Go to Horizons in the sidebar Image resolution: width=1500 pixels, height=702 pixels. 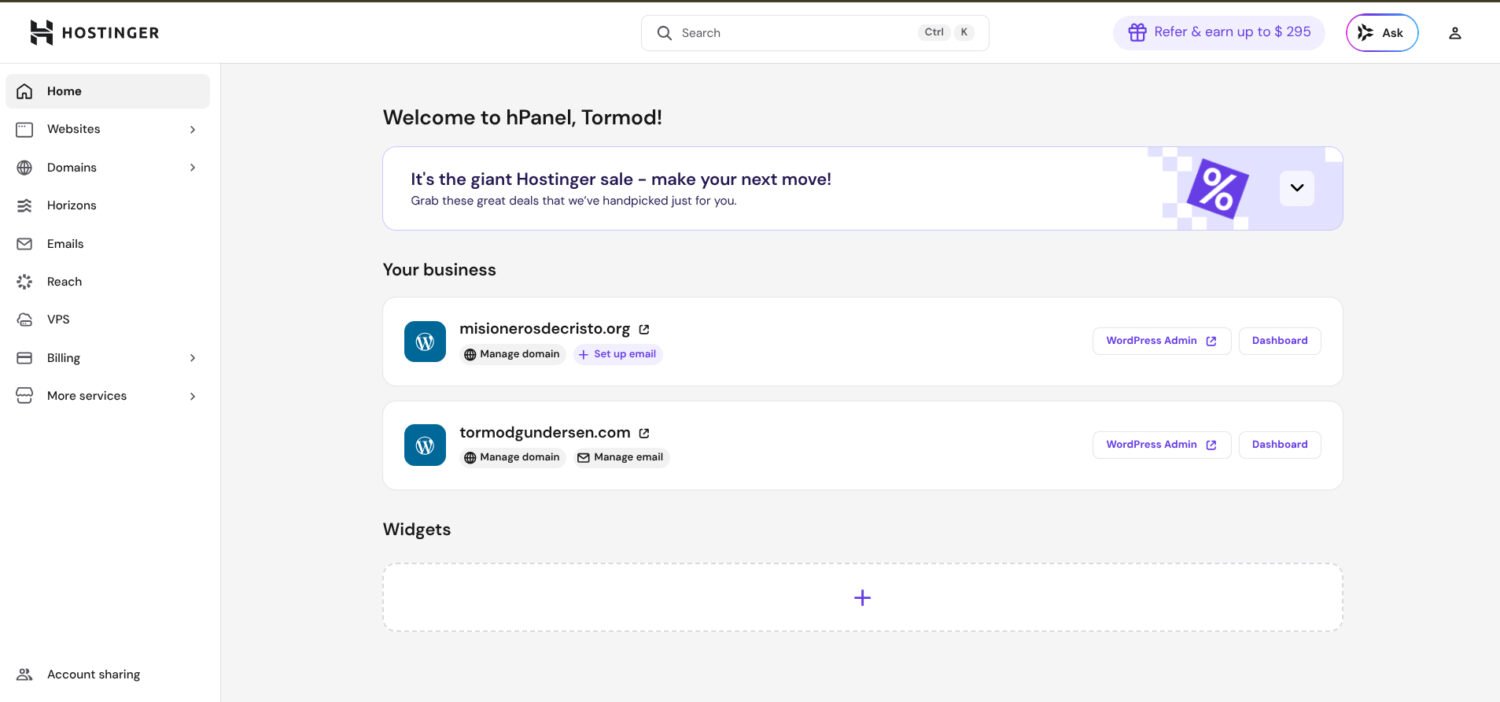(71, 205)
